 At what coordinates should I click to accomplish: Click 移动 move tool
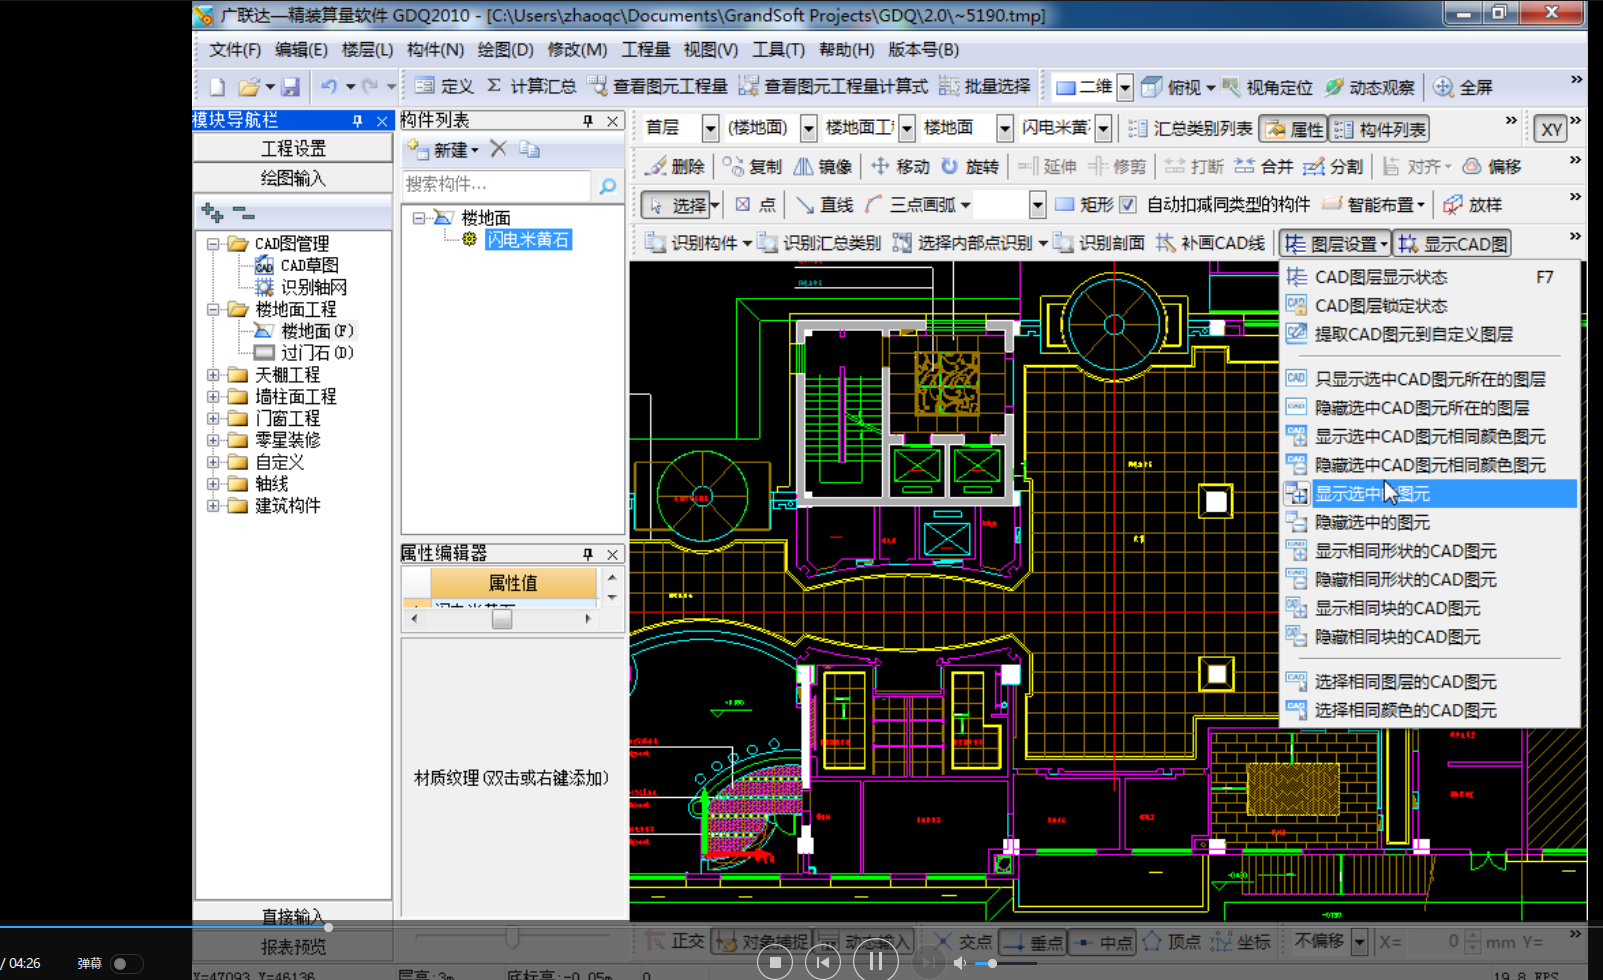coord(899,166)
